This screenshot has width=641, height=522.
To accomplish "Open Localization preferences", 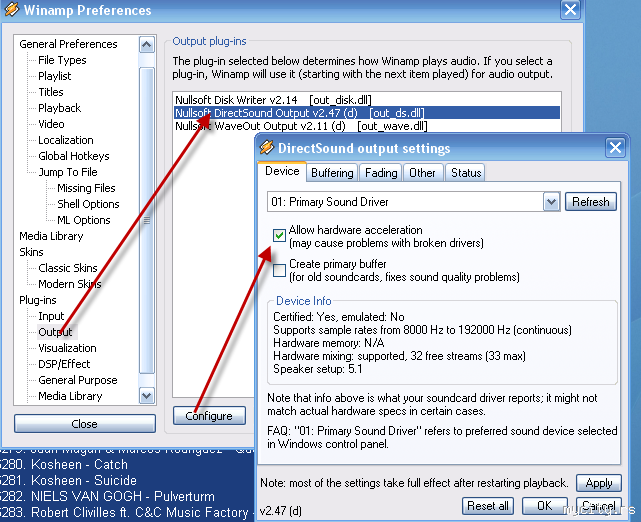I will [x=66, y=140].
